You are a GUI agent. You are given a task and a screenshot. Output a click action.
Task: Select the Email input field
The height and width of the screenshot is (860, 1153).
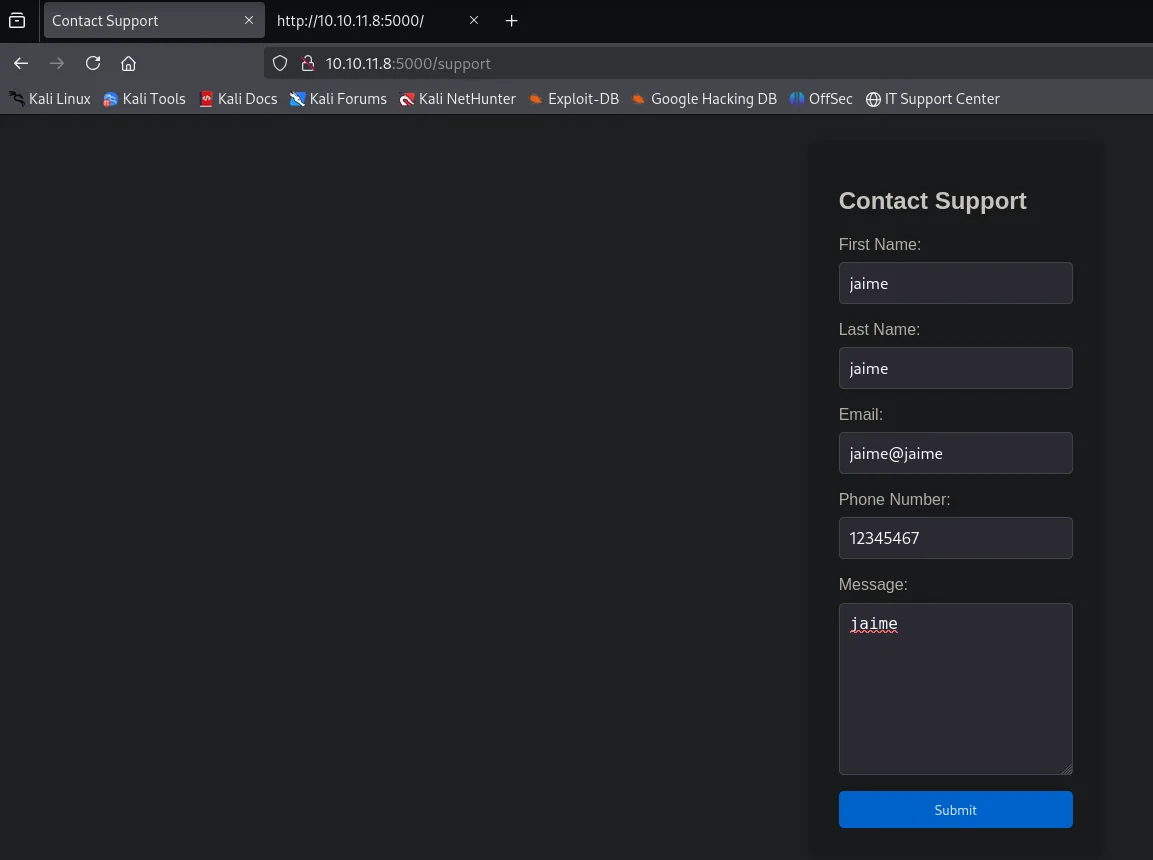pyautogui.click(x=955, y=453)
